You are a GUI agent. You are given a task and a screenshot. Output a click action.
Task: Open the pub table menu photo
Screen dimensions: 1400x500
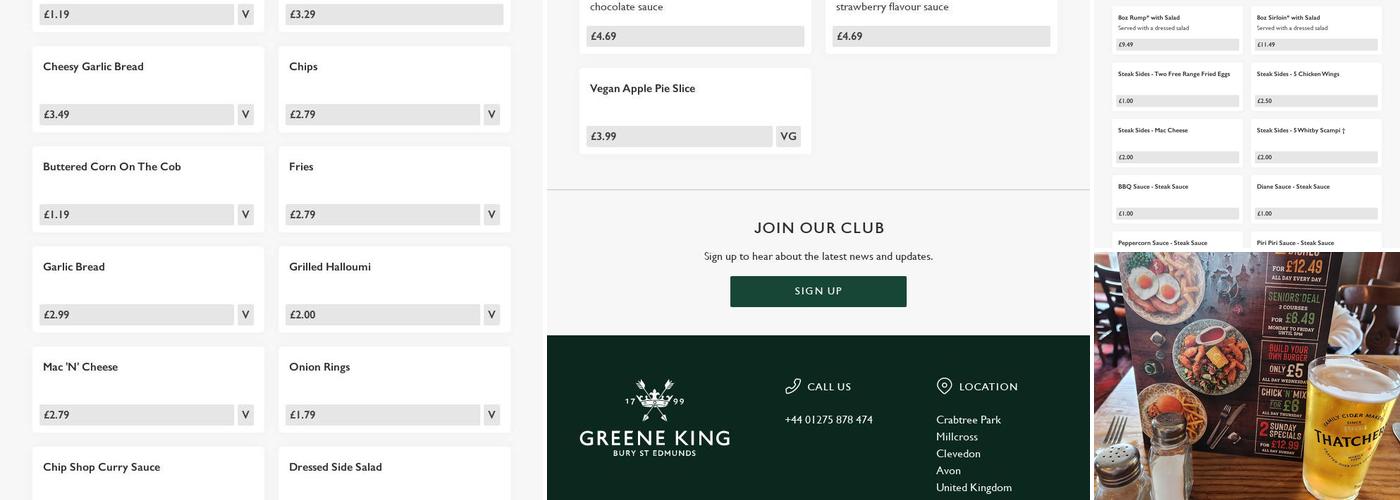tap(1246, 376)
